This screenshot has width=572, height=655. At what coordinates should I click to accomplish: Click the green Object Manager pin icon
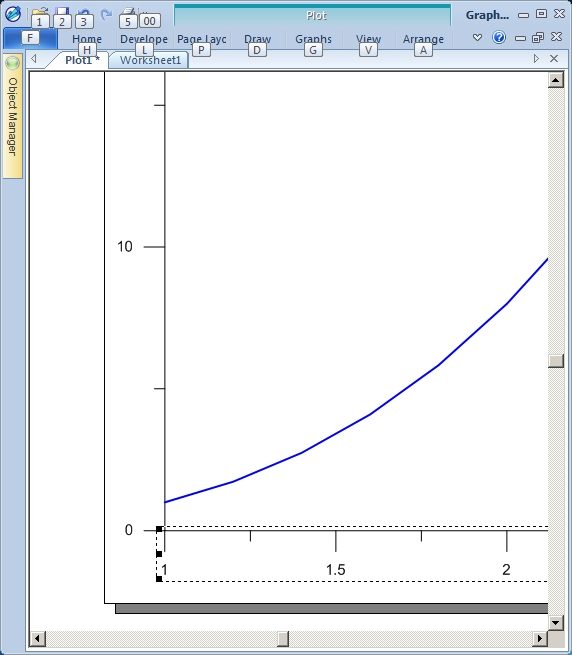(x=13, y=63)
